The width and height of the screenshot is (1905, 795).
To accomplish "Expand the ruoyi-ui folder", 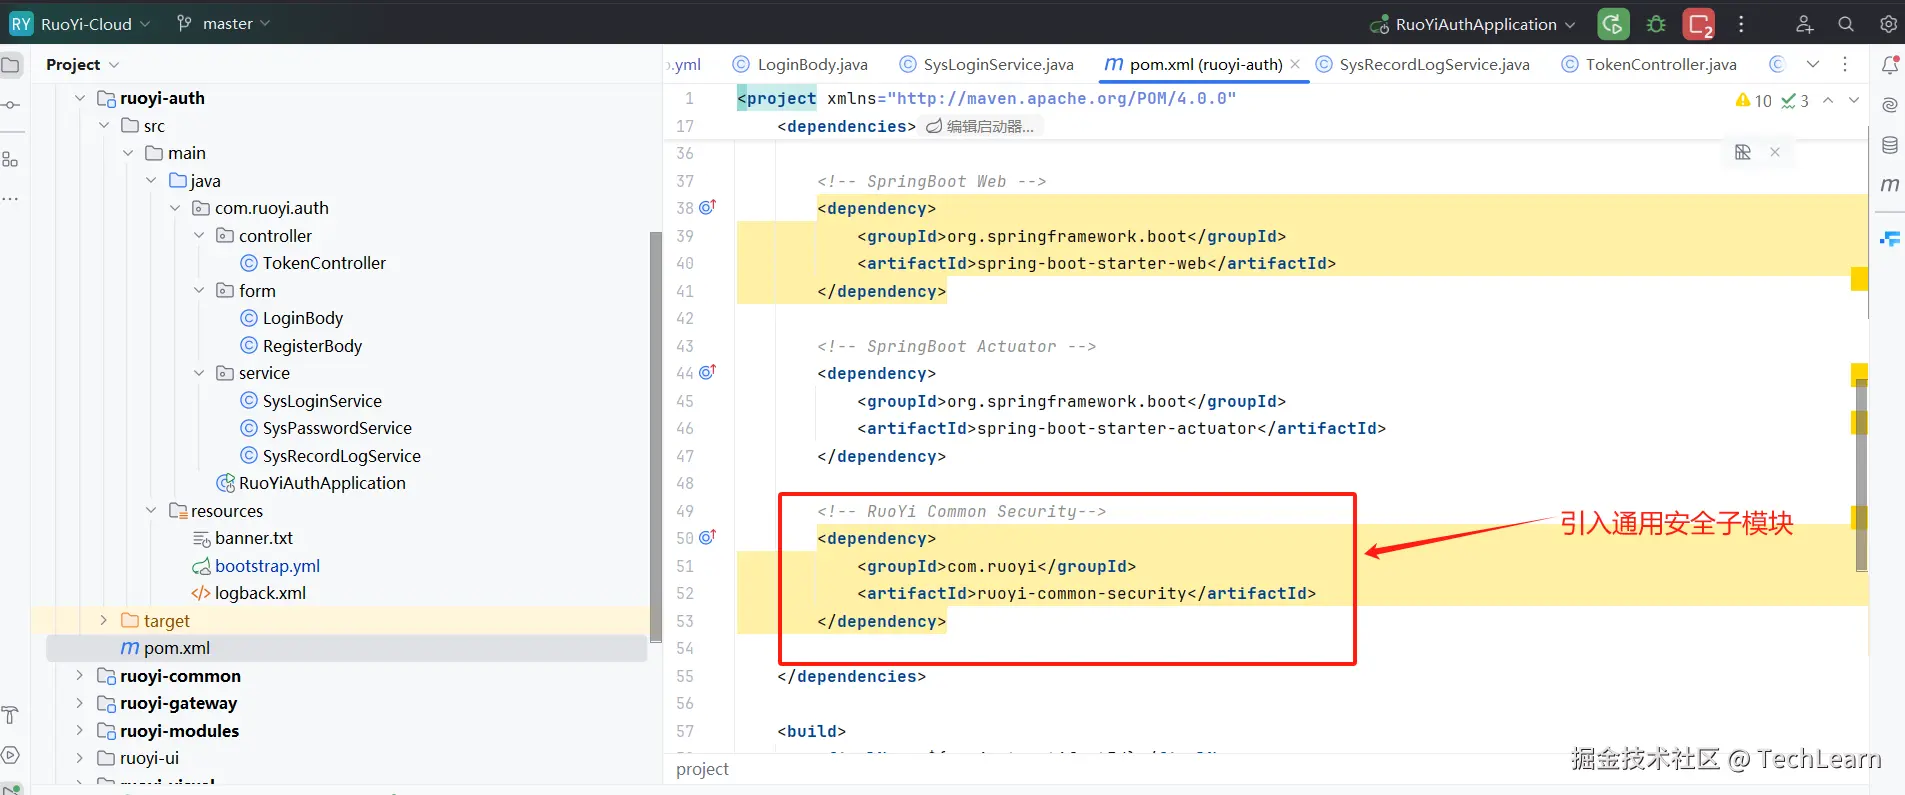I will click(80, 758).
